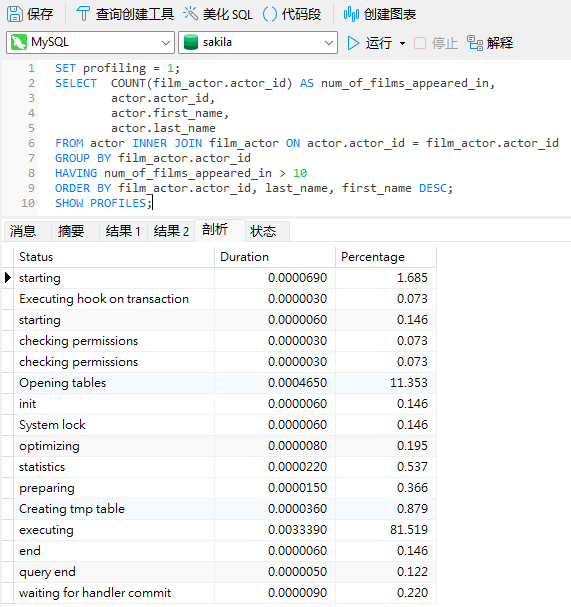Expand the MySQL connection dropdown
The width and height of the screenshot is (571, 607).
166,43
